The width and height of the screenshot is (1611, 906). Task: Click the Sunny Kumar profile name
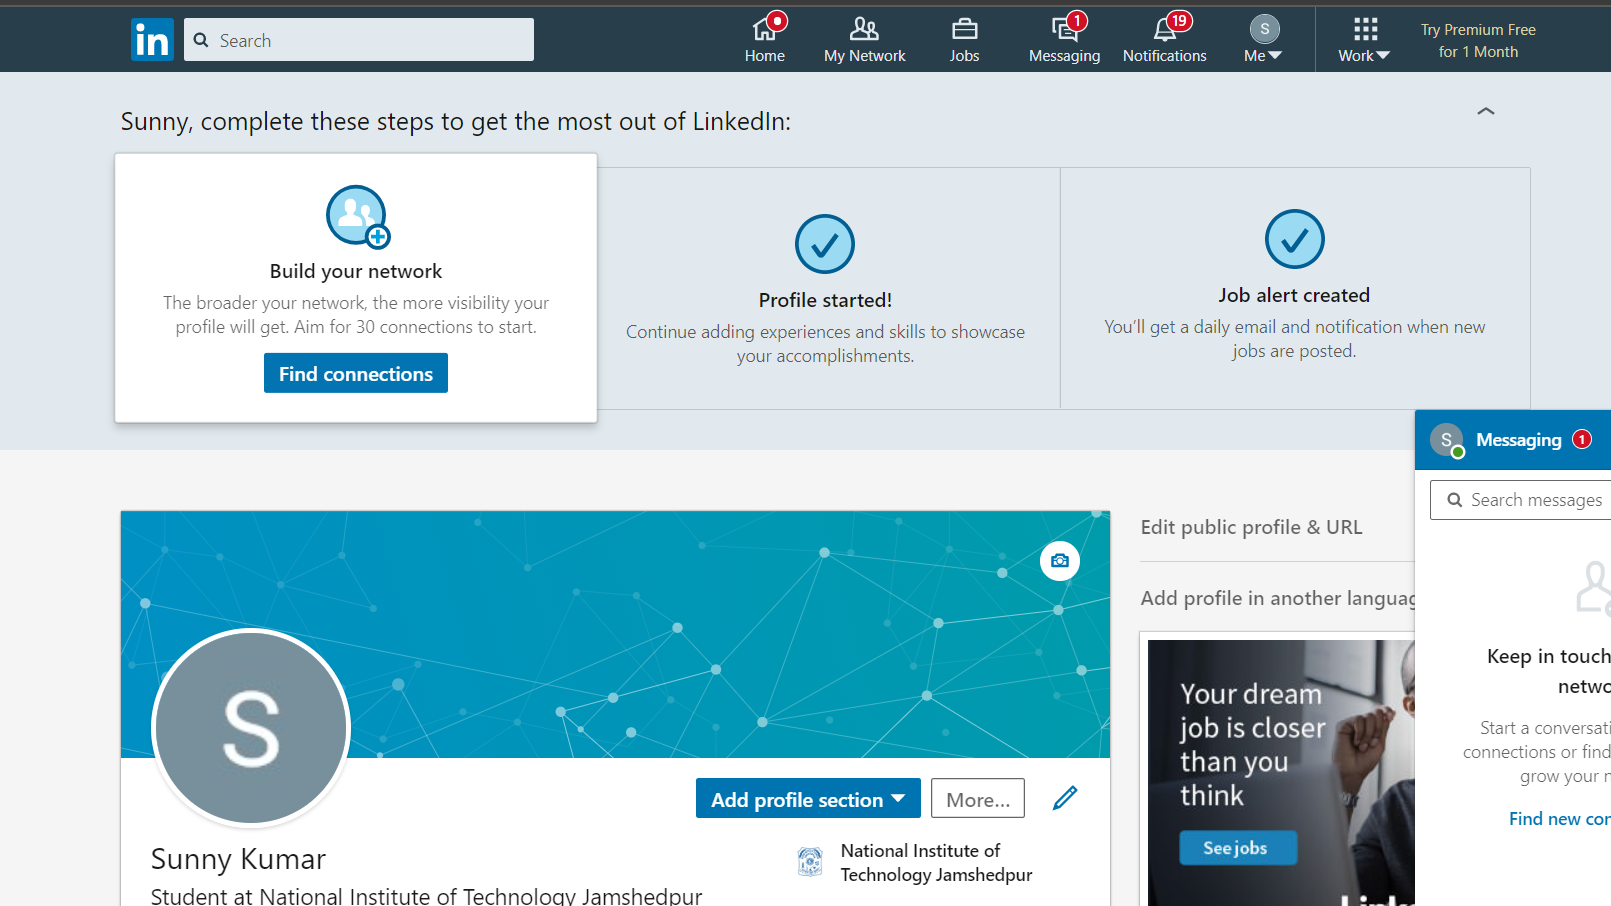pos(238,859)
